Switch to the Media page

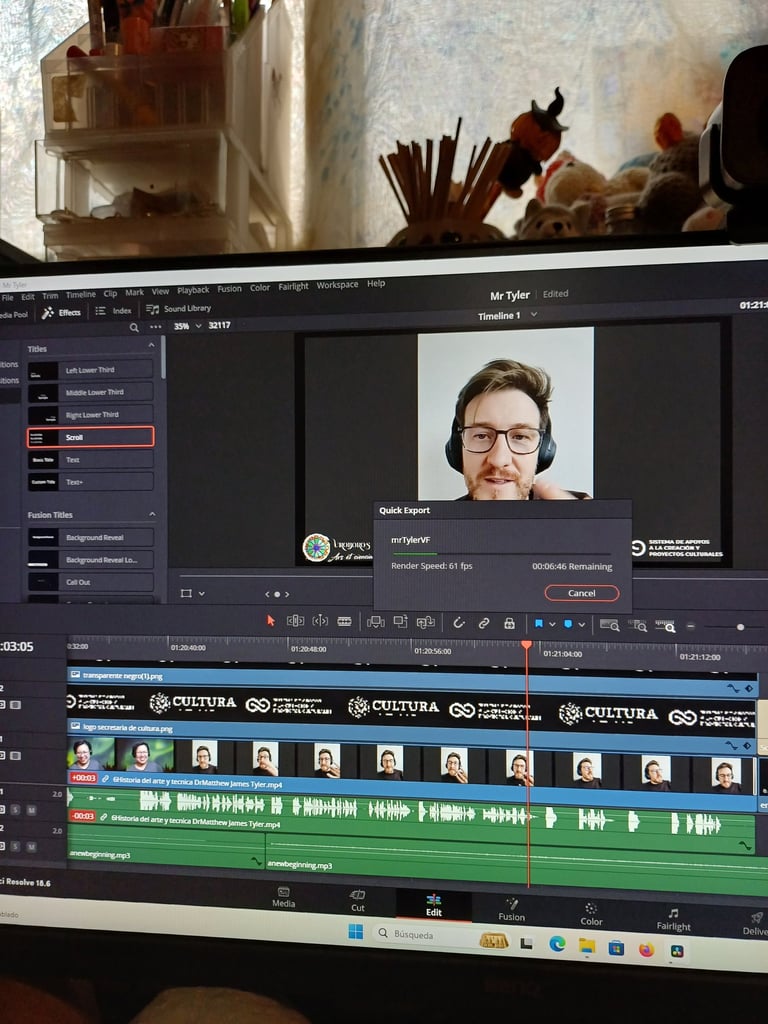click(x=283, y=897)
